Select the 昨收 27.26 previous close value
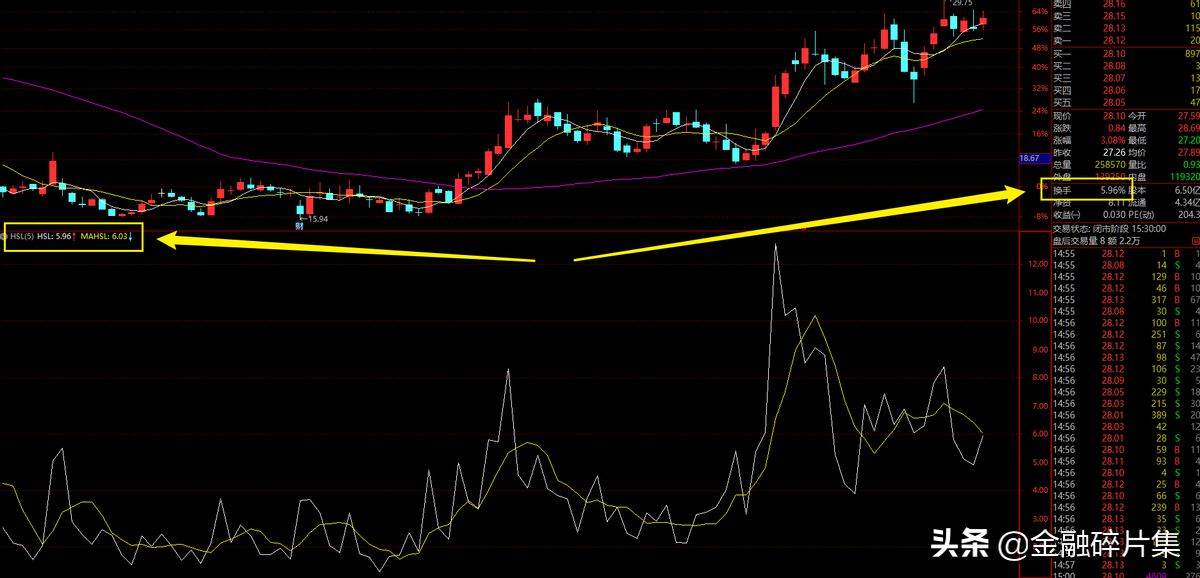The height and width of the screenshot is (578, 1200). click(x=1090, y=152)
